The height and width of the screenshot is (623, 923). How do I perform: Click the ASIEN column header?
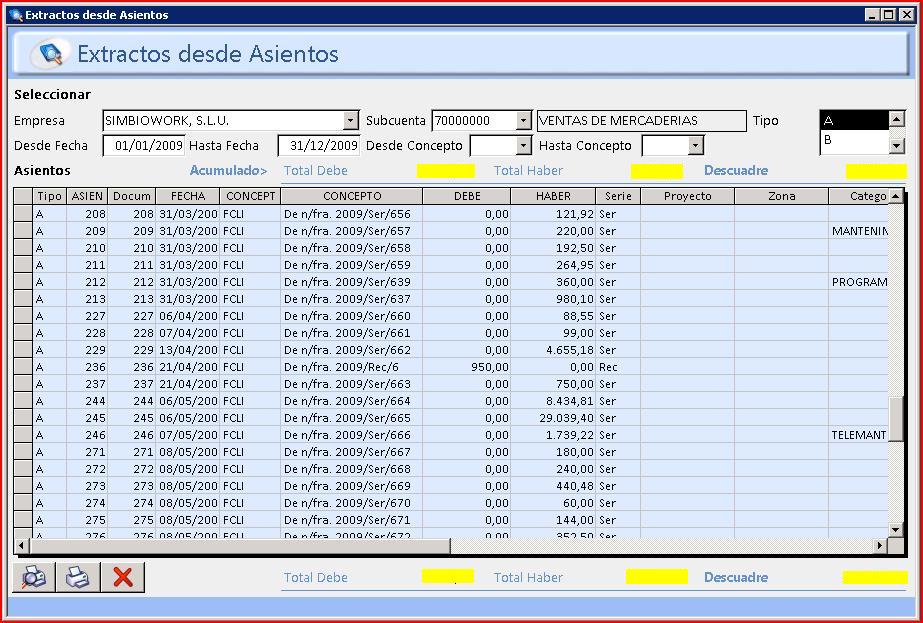(87, 196)
